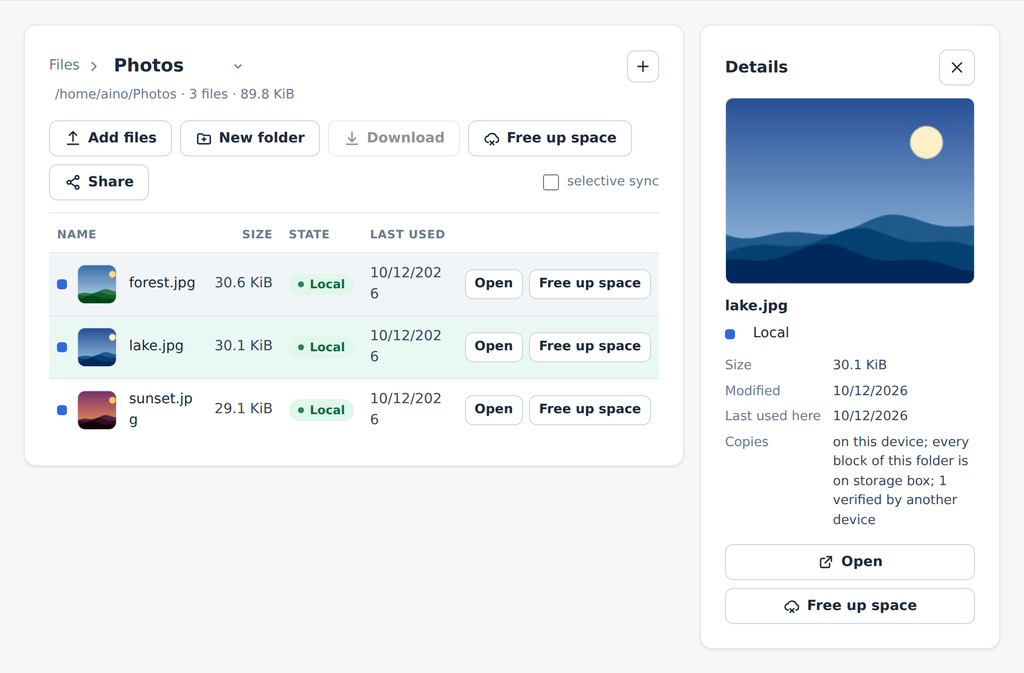1024x673 pixels.
Task: Click the Open button in Details panel
Action: [x=850, y=562]
